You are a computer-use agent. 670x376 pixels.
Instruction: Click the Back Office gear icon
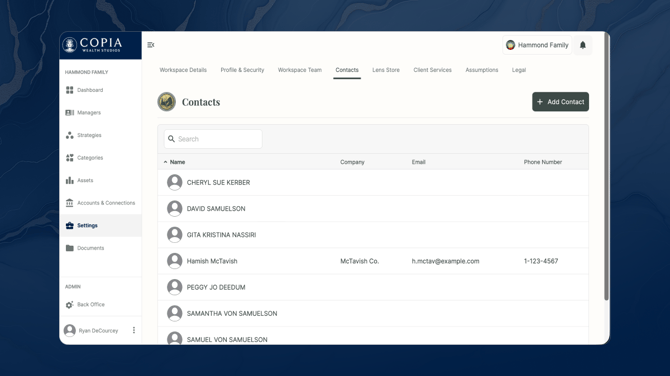pos(70,305)
